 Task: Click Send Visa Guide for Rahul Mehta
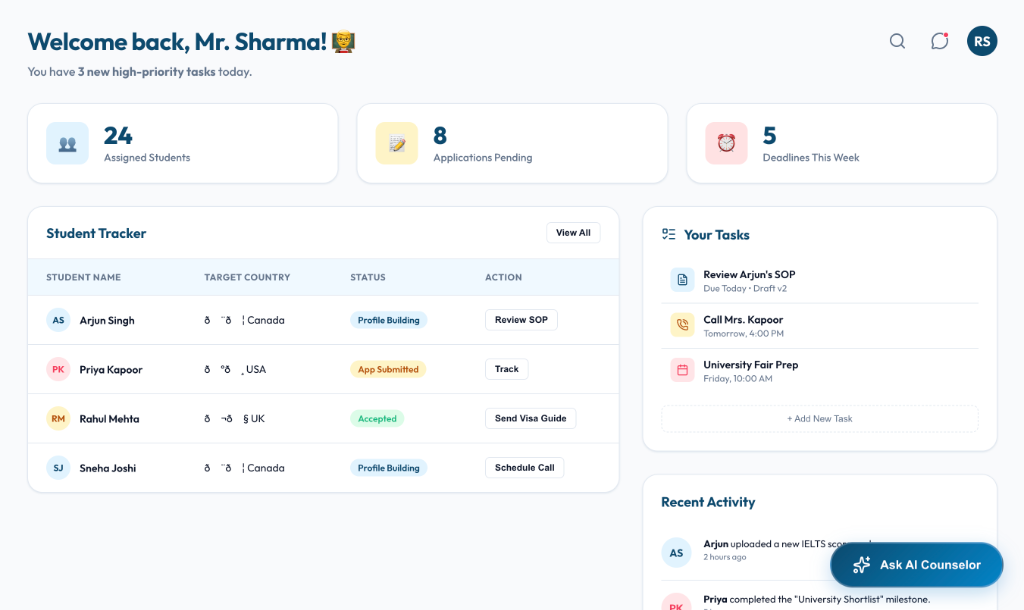click(530, 418)
